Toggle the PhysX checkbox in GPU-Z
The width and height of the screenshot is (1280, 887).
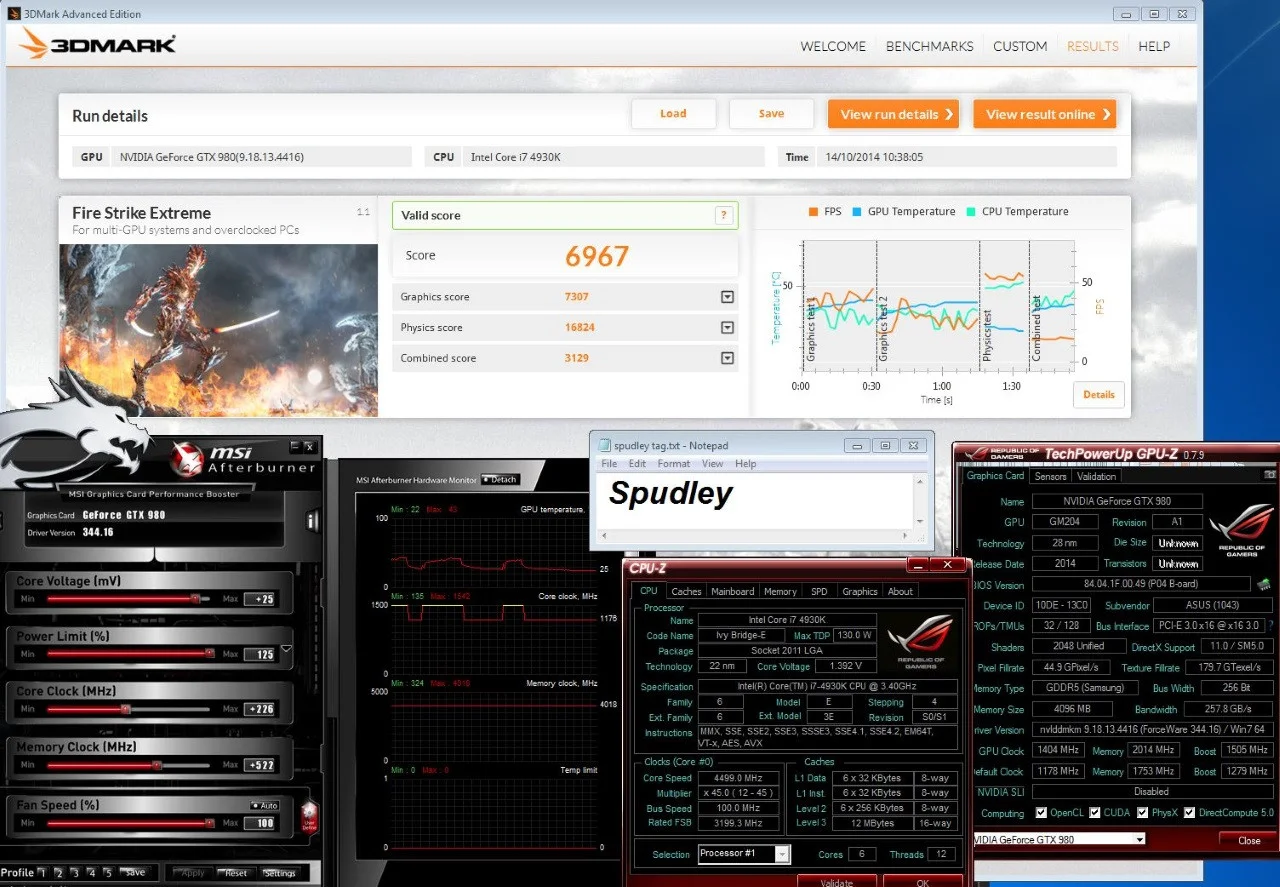point(1140,813)
